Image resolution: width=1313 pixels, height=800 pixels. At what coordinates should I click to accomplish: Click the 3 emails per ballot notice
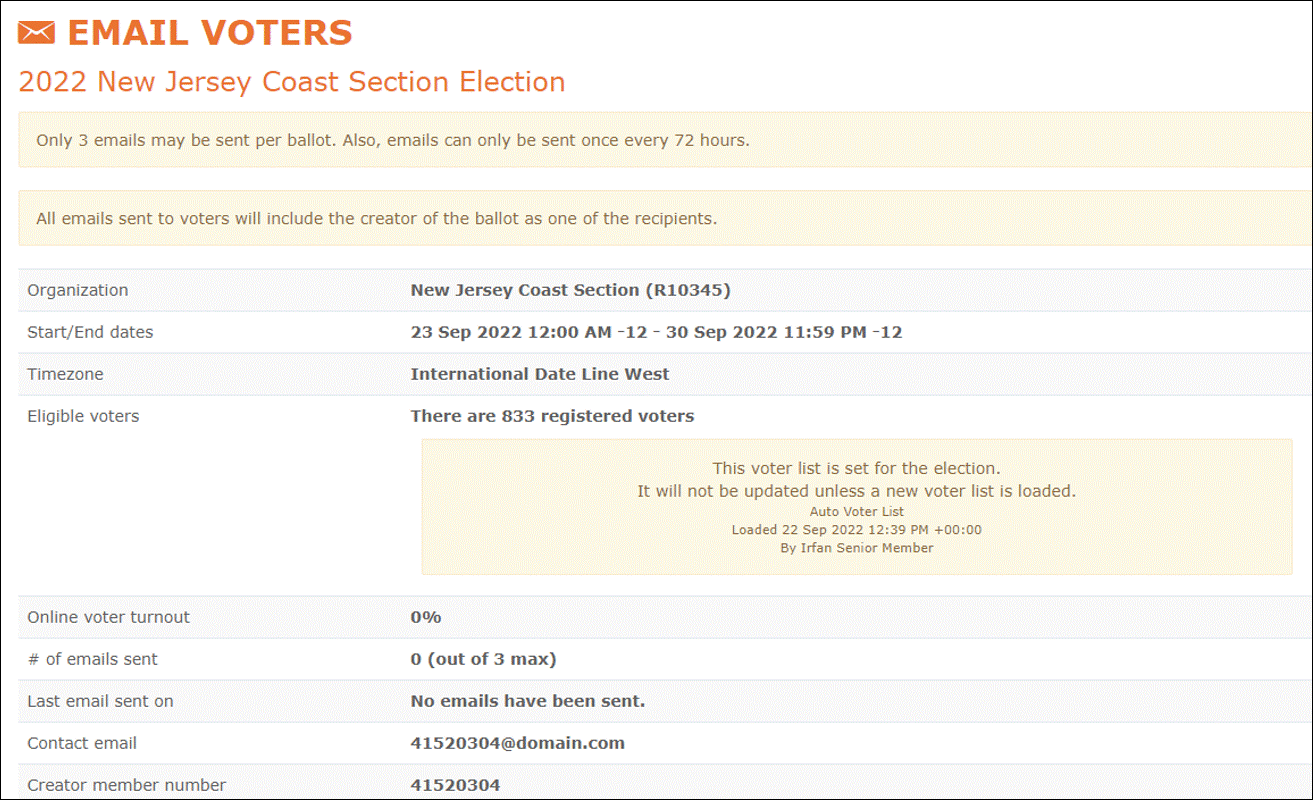(x=664, y=140)
